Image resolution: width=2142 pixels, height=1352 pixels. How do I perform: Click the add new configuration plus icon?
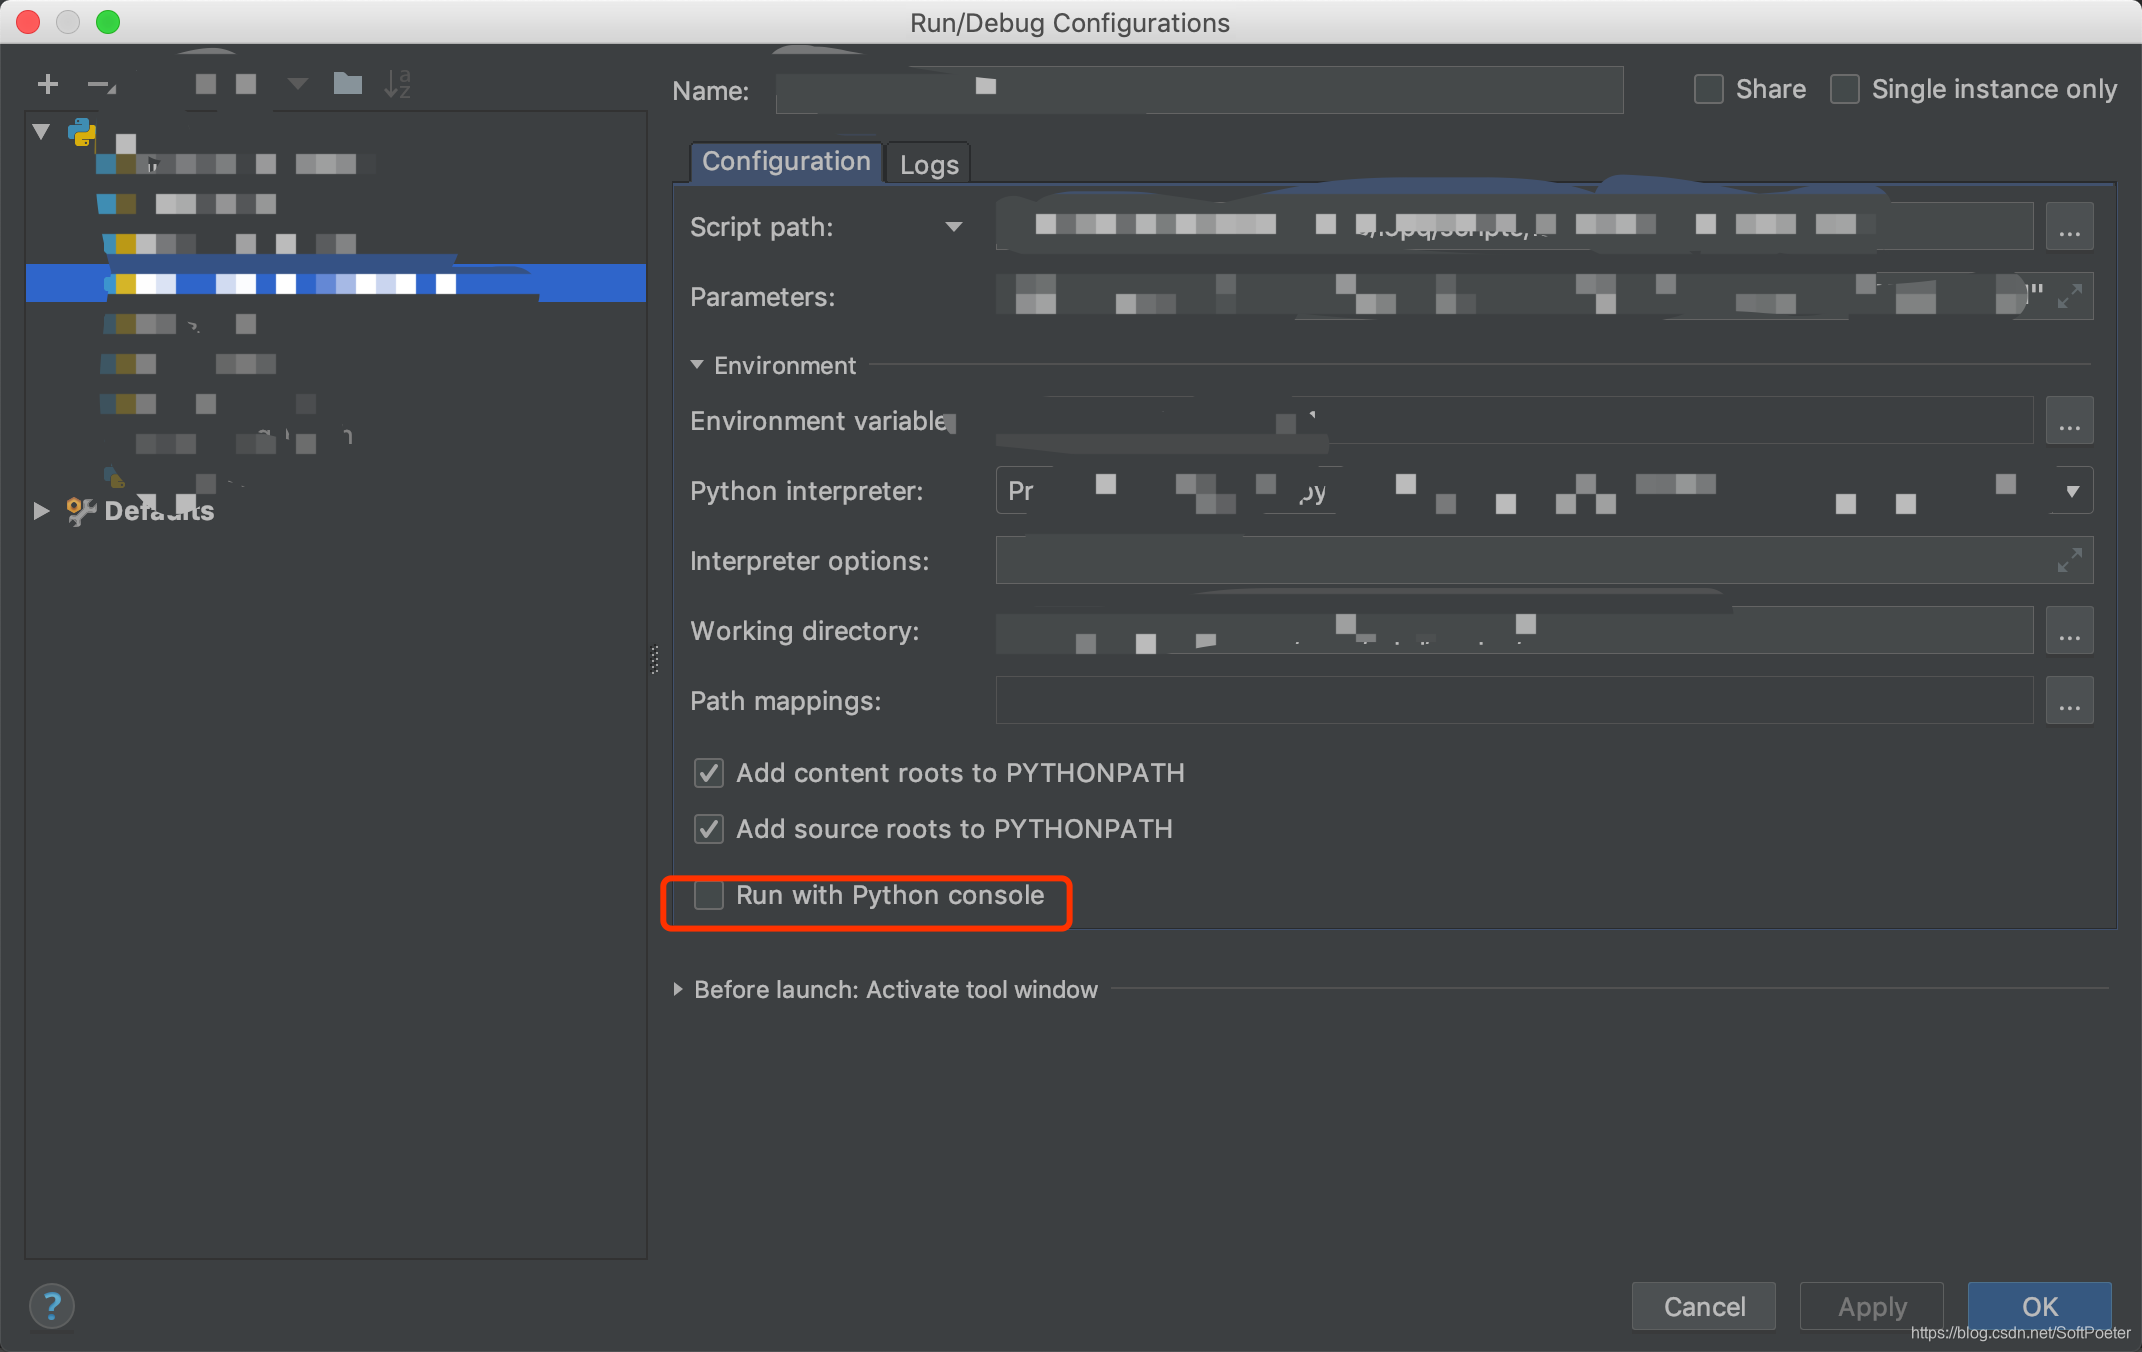pos(48,85)
